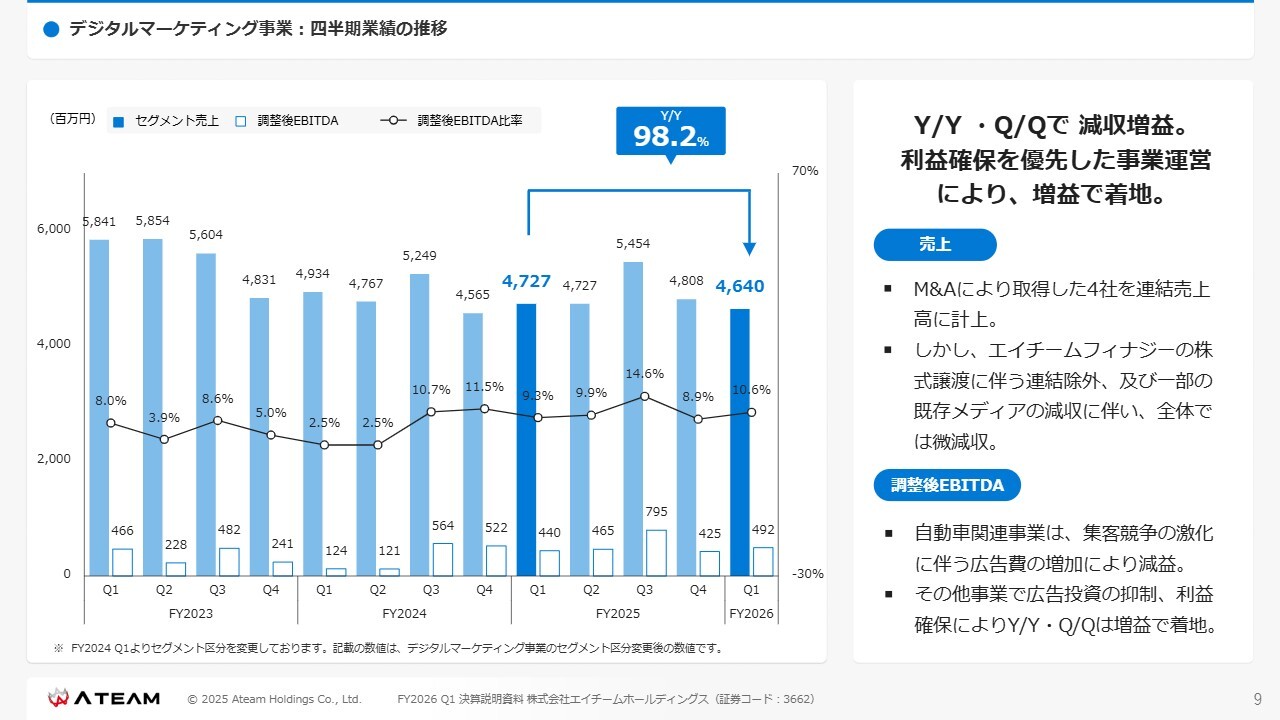Click the Ateam logo in the footer
Screen dimensions: 1280x720
(x=104, y=698)
